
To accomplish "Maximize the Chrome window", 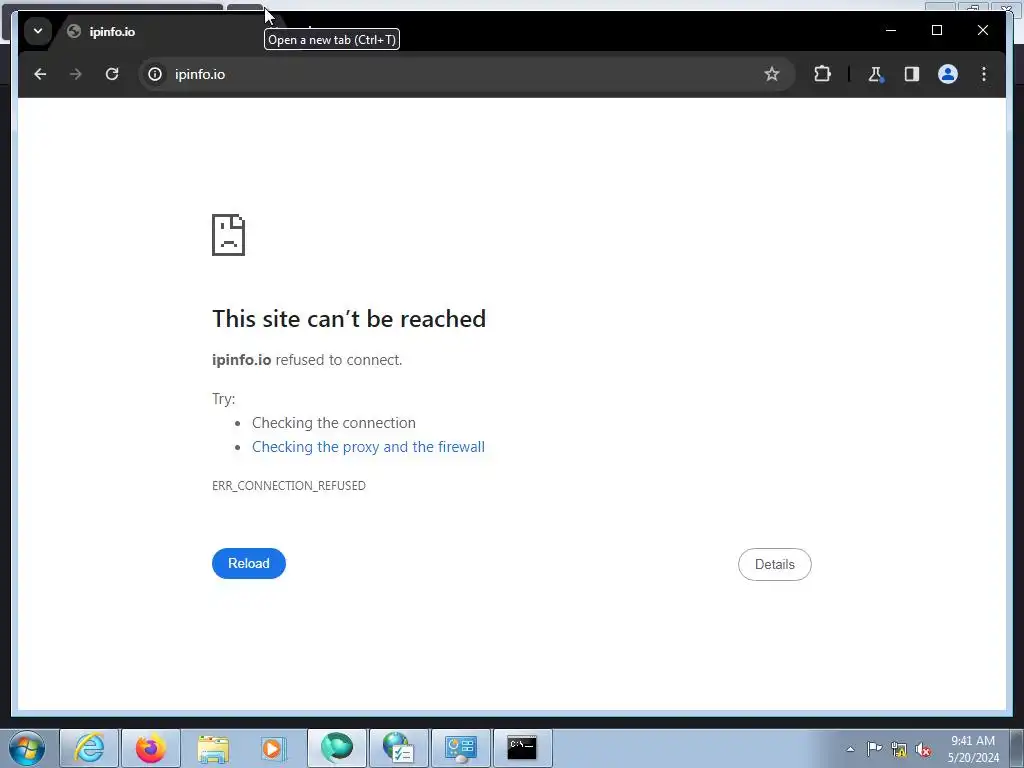I will 936,30.
